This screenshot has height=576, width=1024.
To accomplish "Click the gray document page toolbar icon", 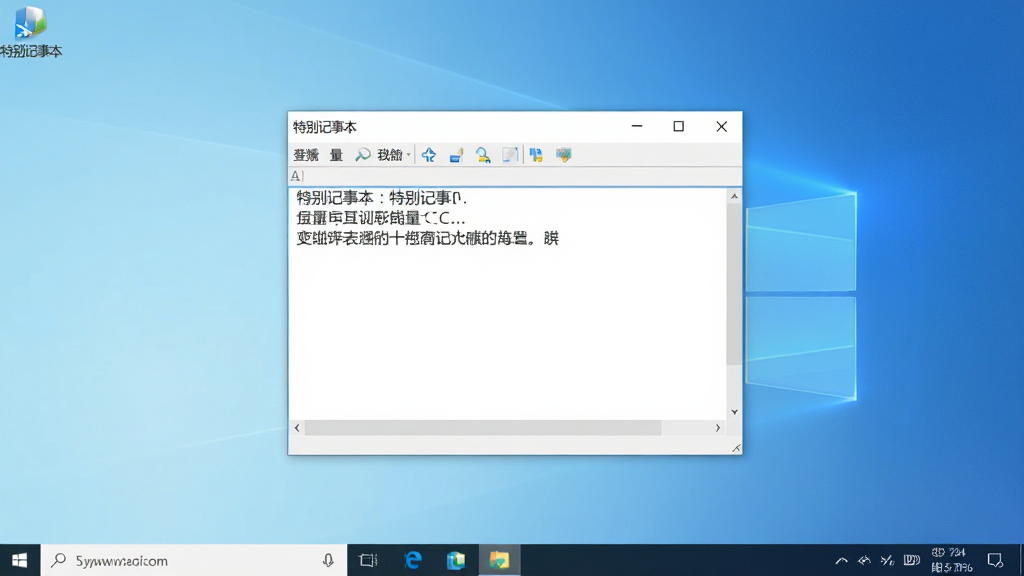I will pos(510,155).
